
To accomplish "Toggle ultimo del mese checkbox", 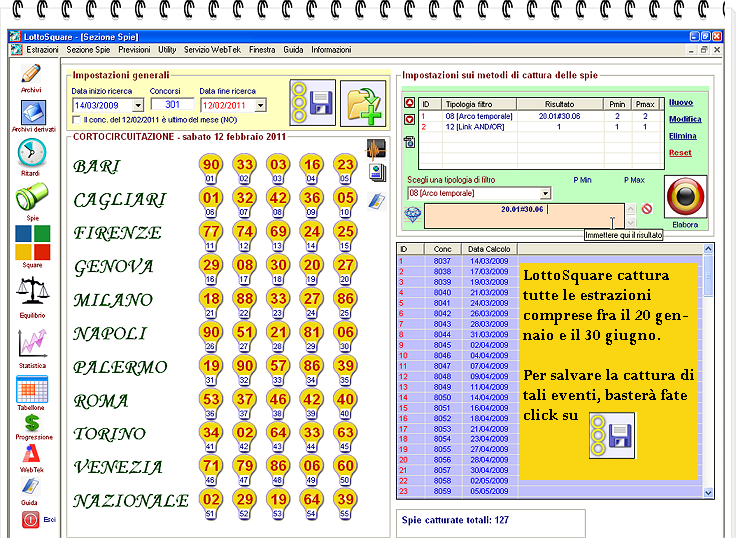I will point(76,120).
